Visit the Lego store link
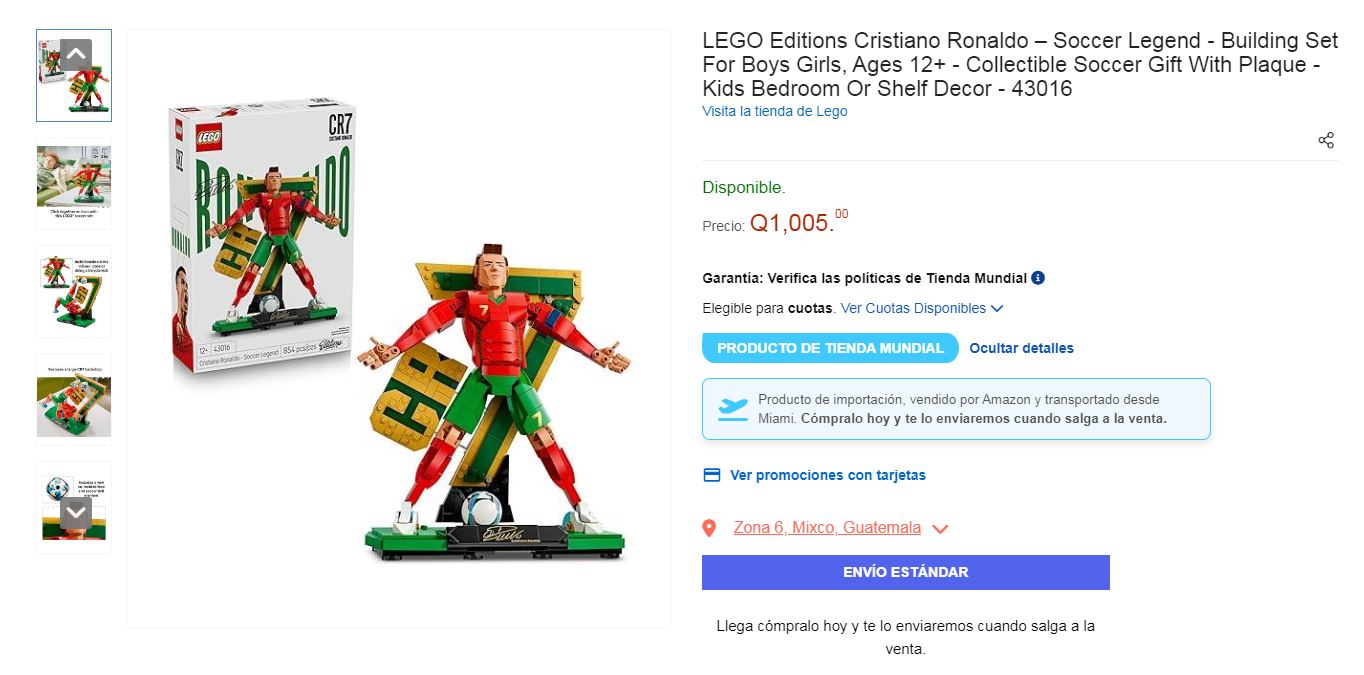The height and width of the screenshot is (675, 1364). pos(774,111)
